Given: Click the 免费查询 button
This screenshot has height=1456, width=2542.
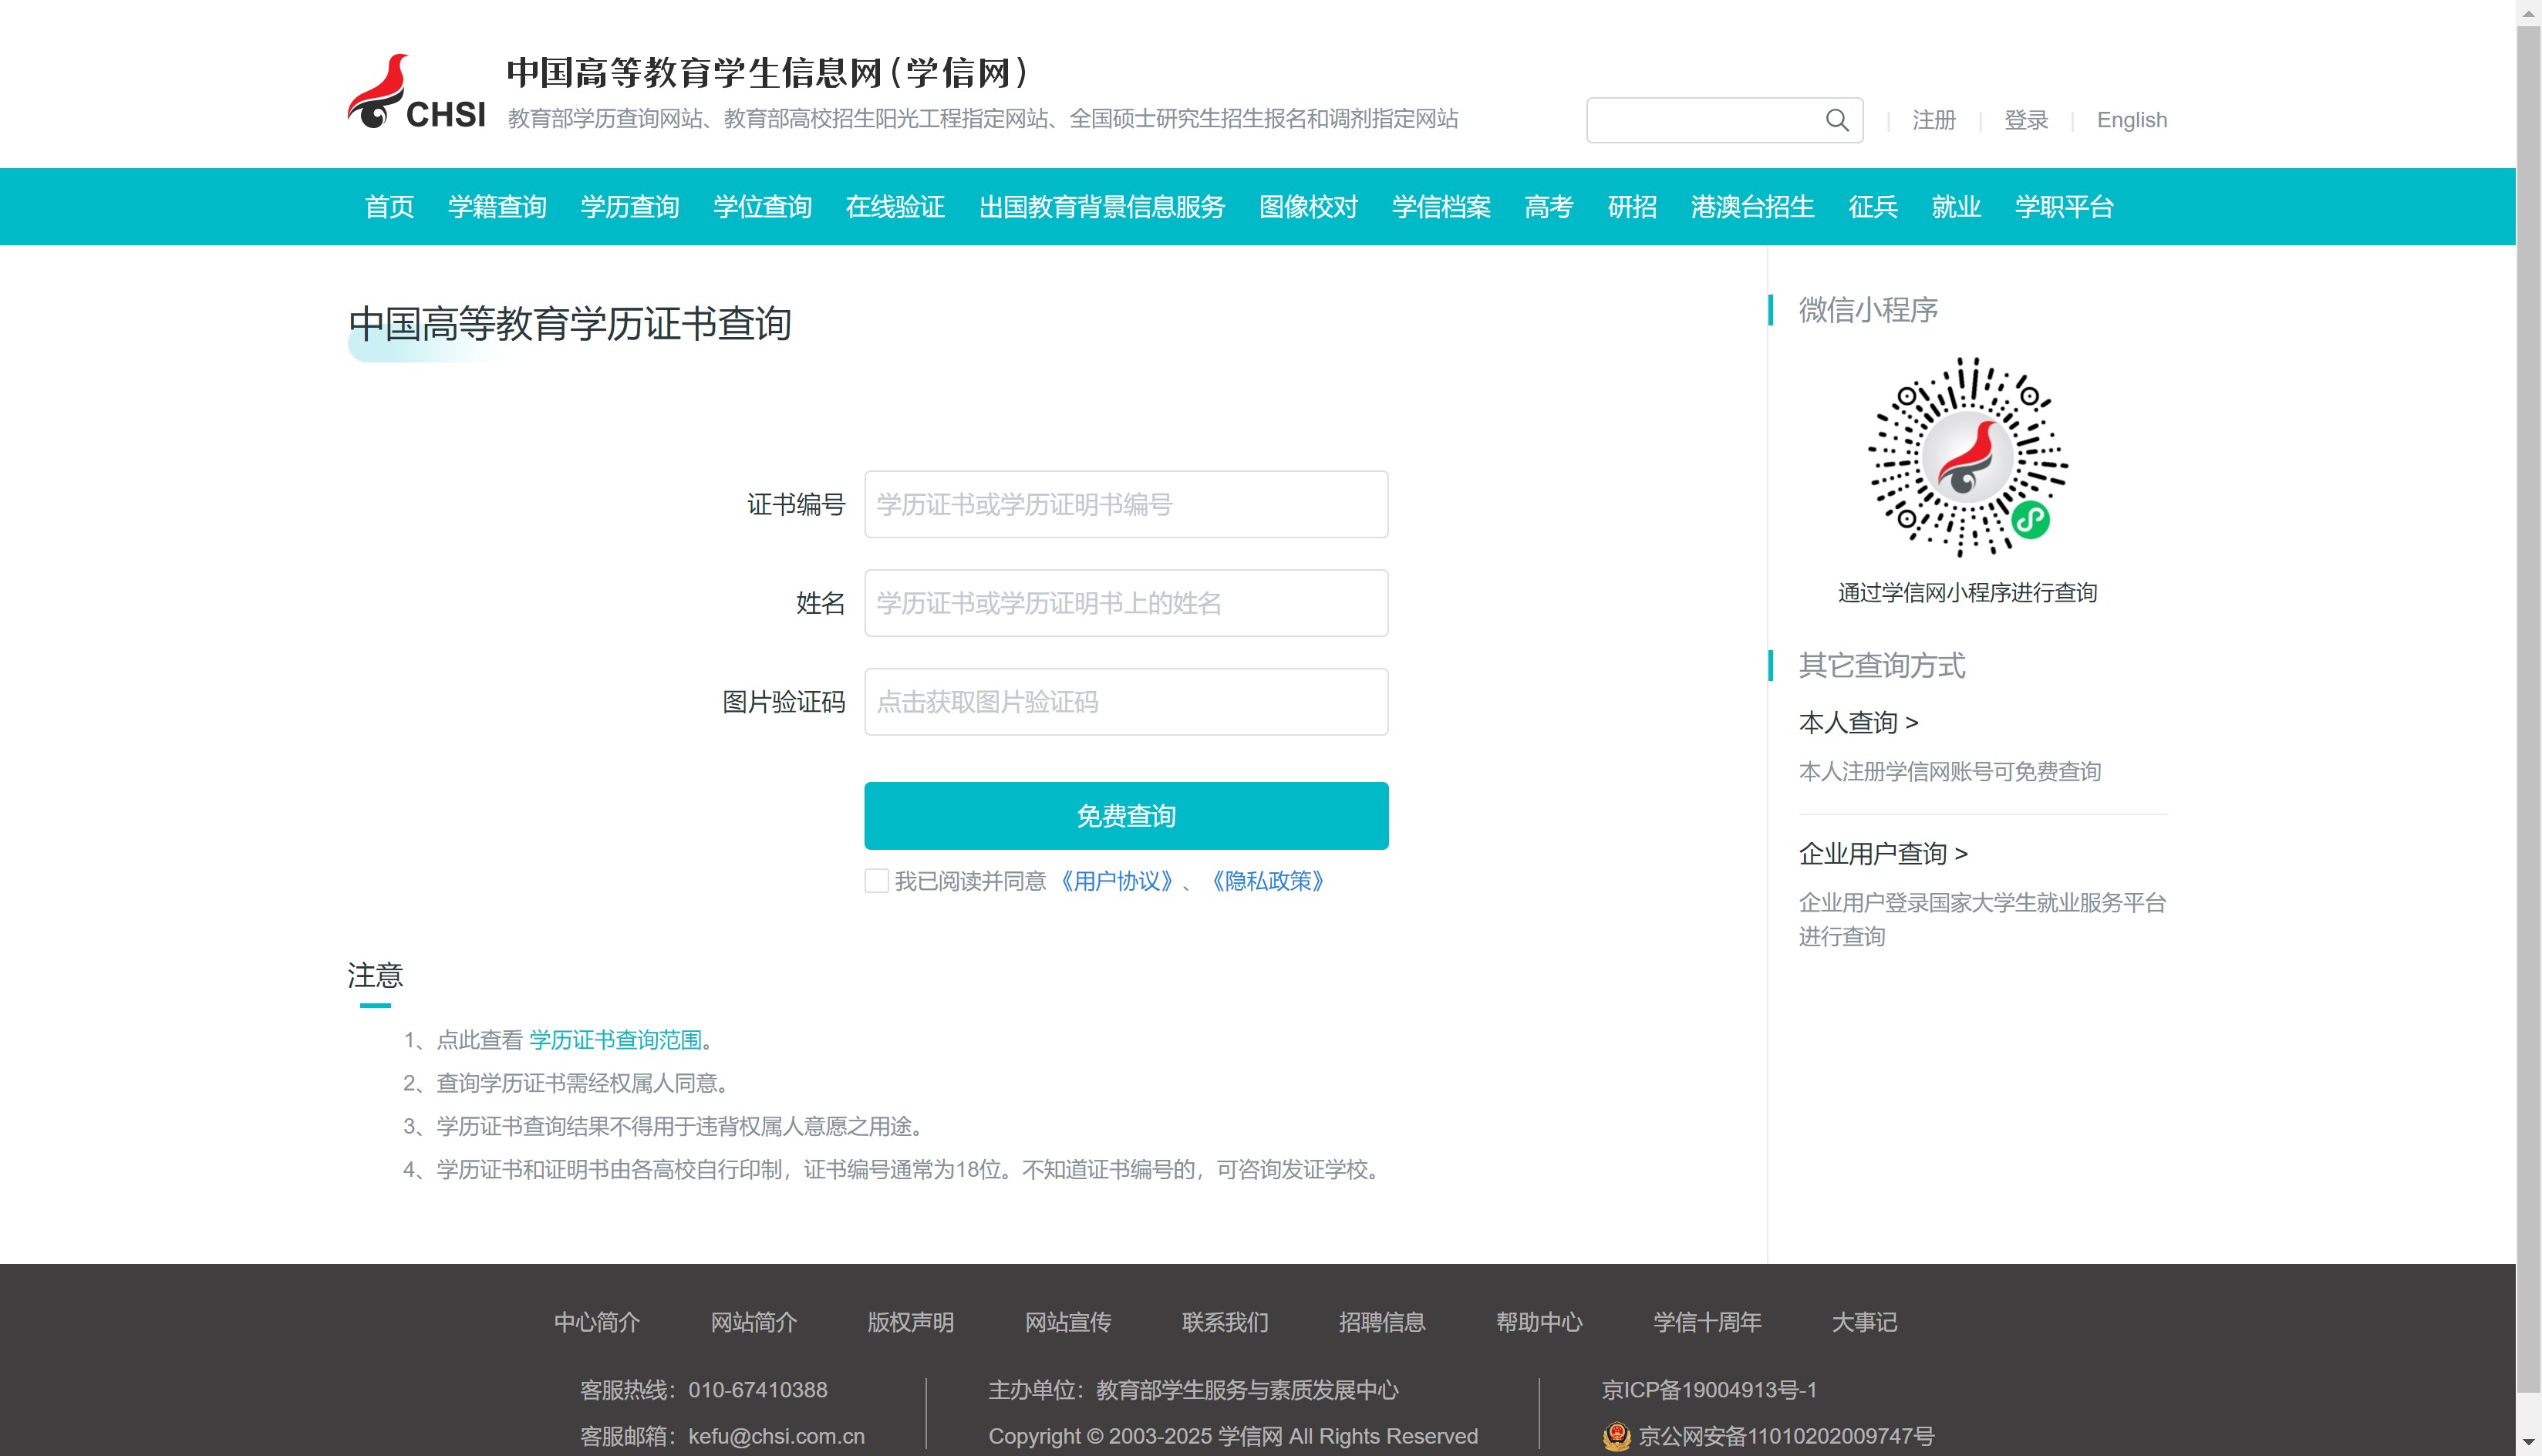Looking at the screenshot, I should (1125, 816).
